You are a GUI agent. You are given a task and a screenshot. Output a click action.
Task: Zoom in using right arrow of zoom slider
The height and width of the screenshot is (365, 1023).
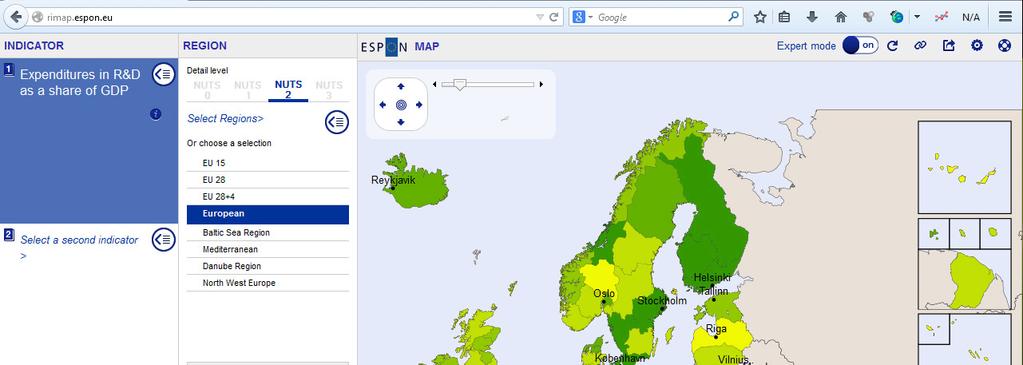tap(541, 84)
